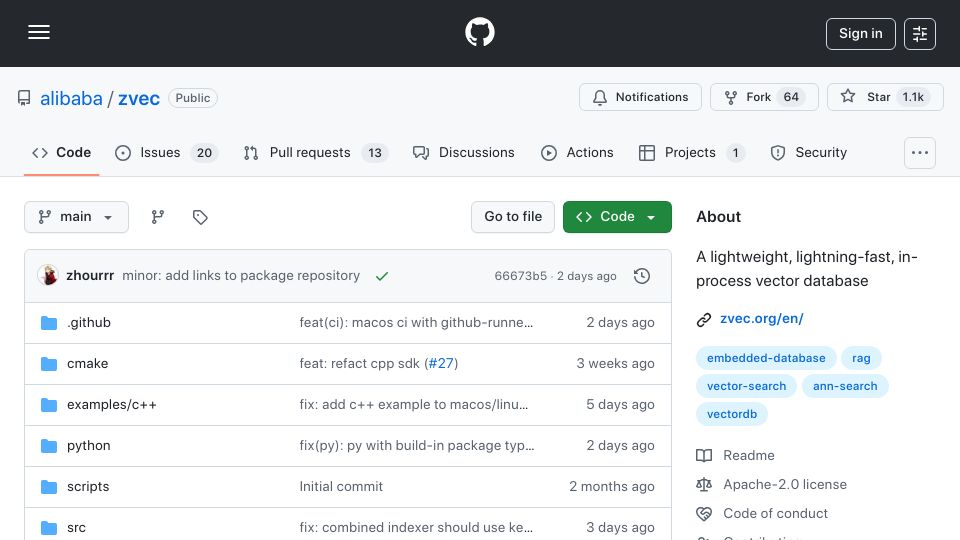Open the hamburger navigation menu
Screen dimensions: 960x540
[x=39, y=32]
